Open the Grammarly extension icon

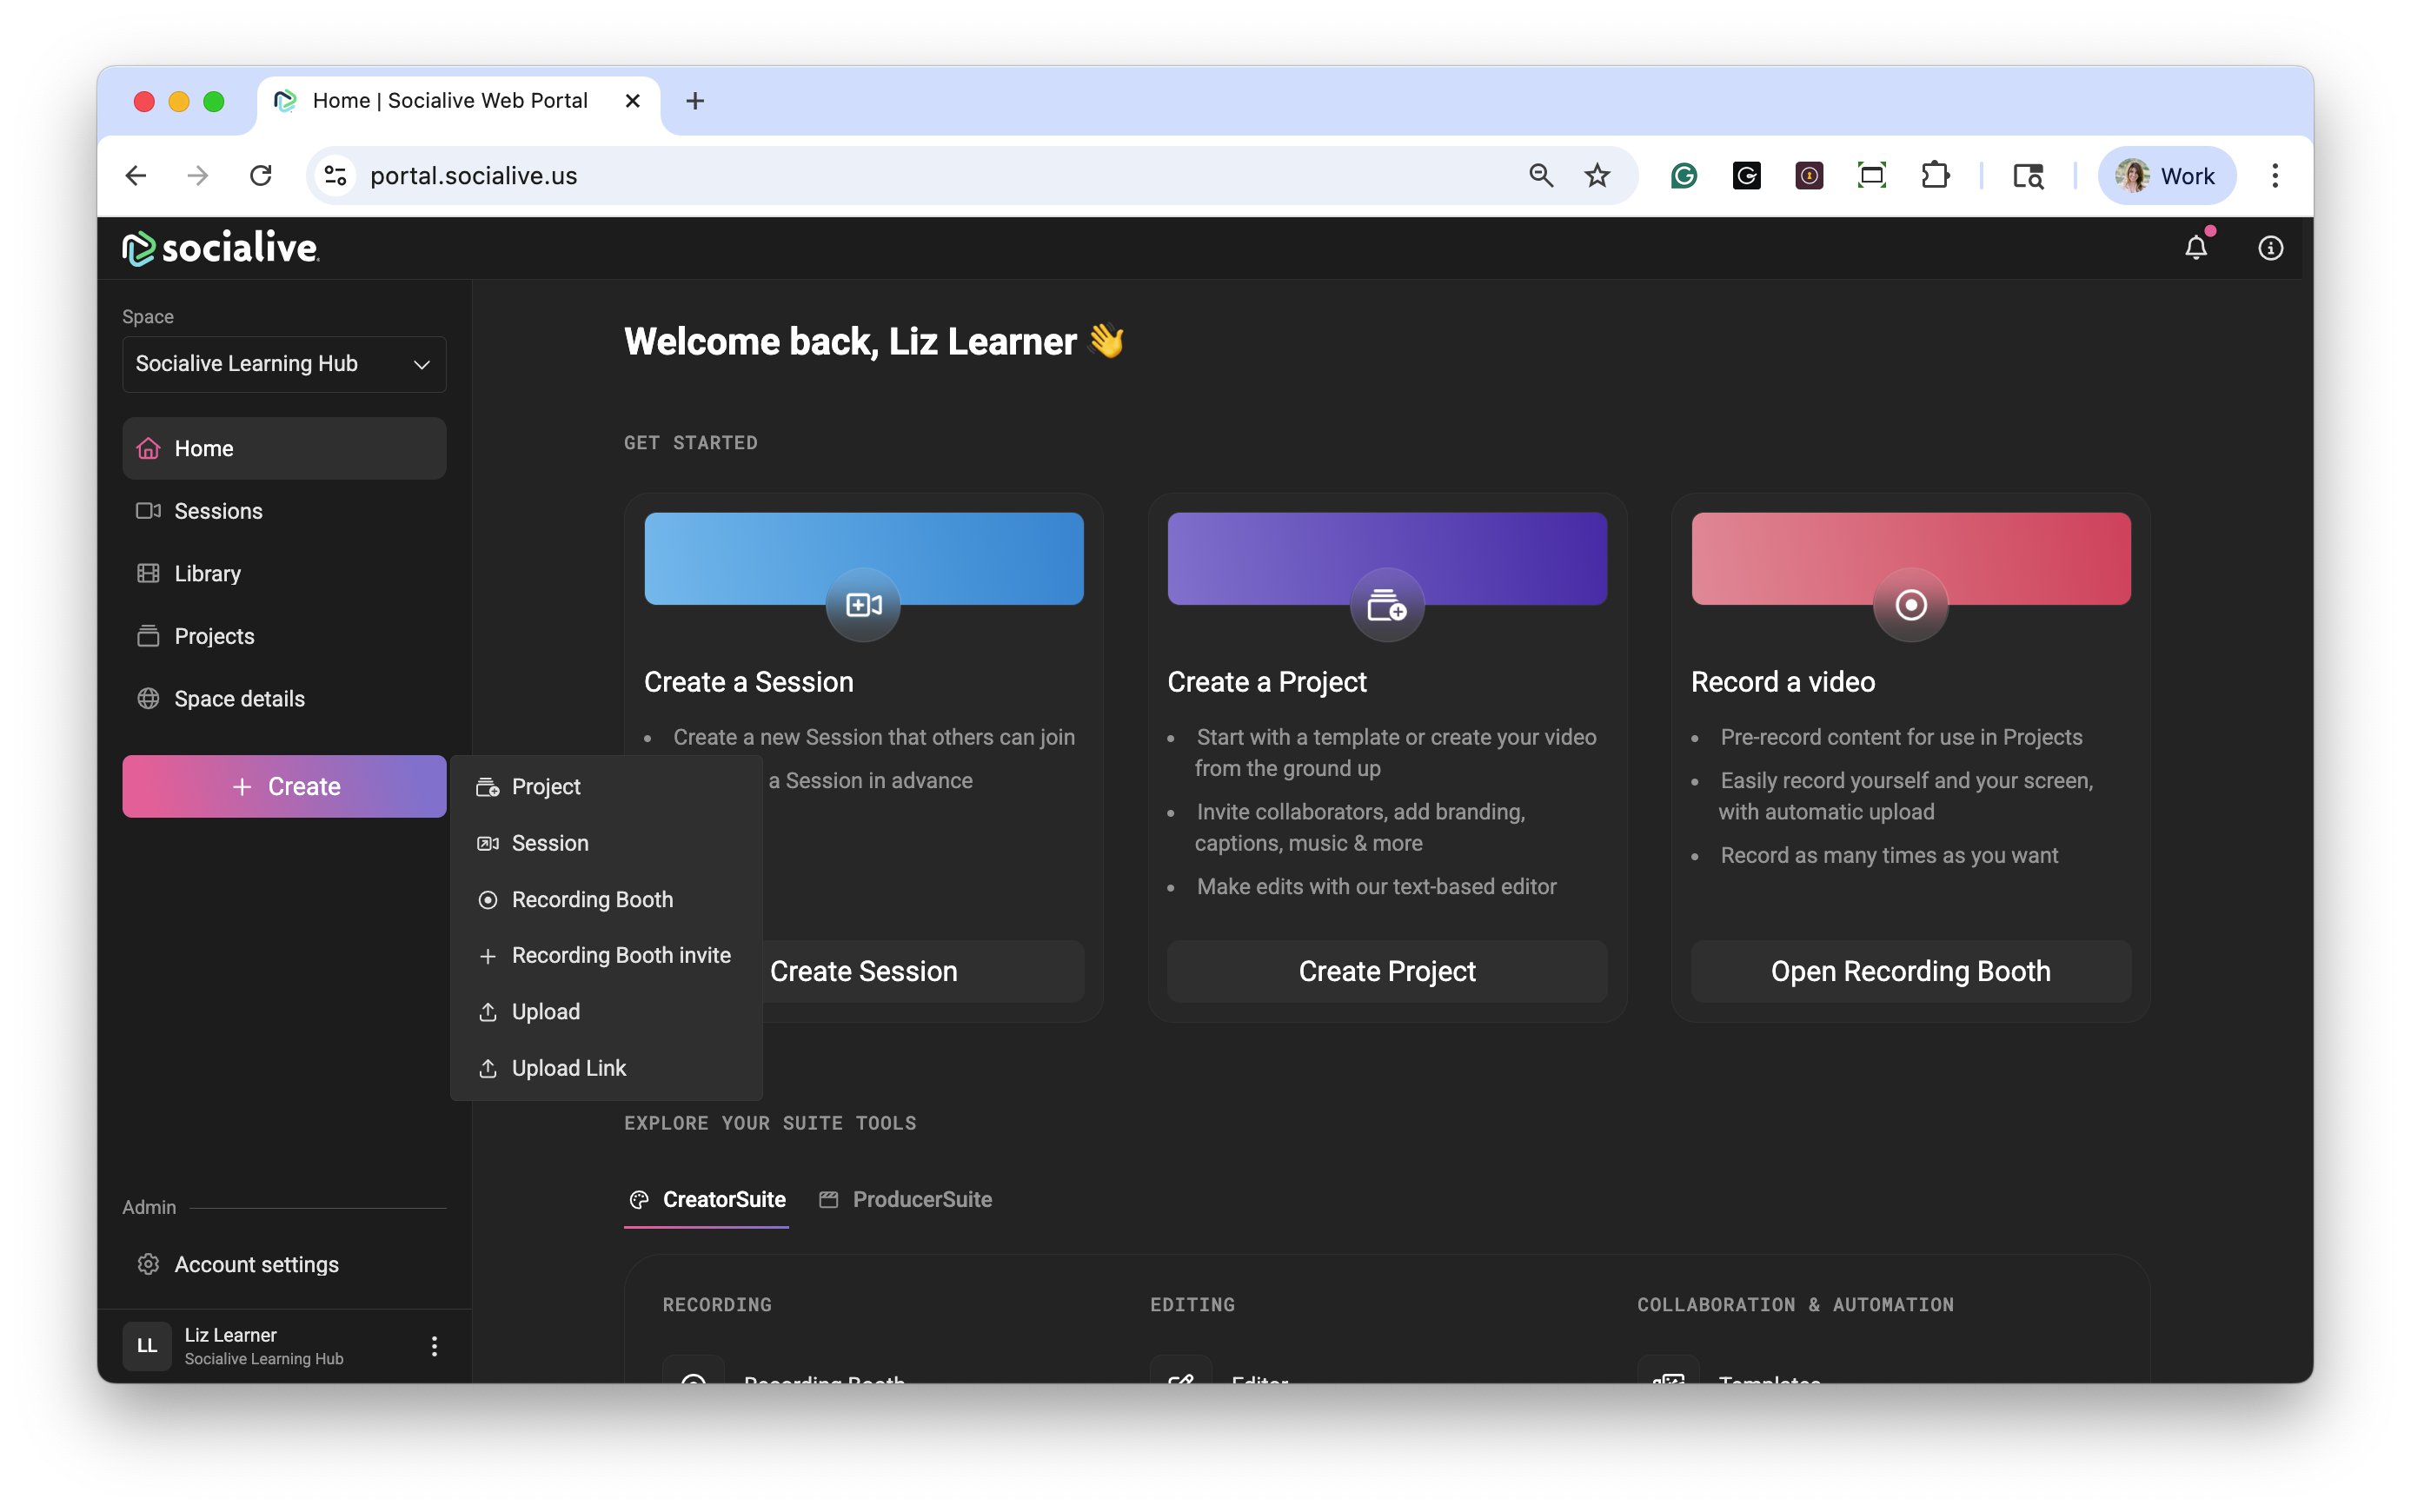1684,176
